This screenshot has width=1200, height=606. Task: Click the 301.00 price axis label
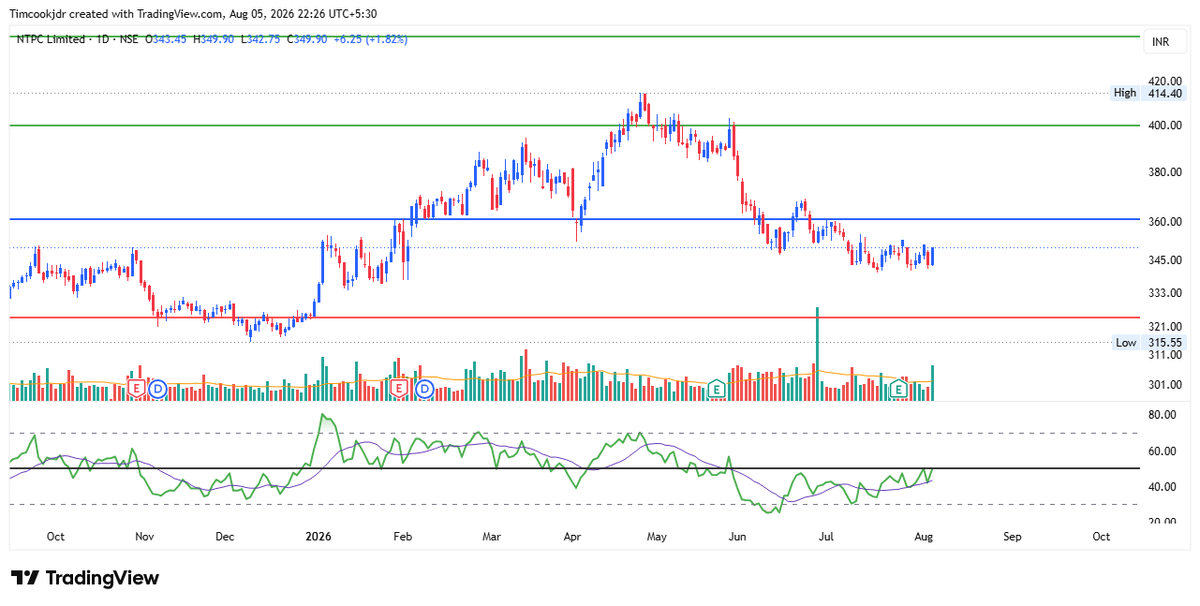(1166, 385)
